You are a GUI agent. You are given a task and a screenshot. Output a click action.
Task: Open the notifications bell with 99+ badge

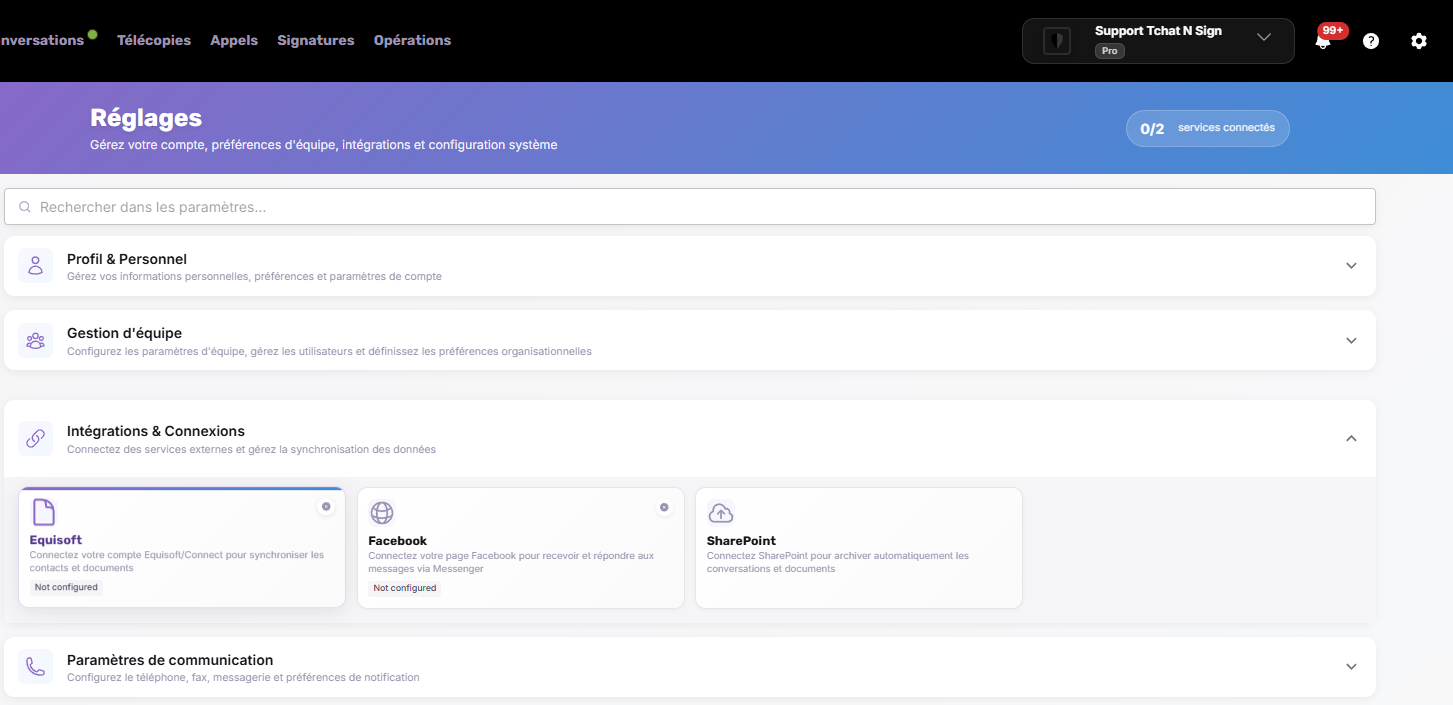1323,40
